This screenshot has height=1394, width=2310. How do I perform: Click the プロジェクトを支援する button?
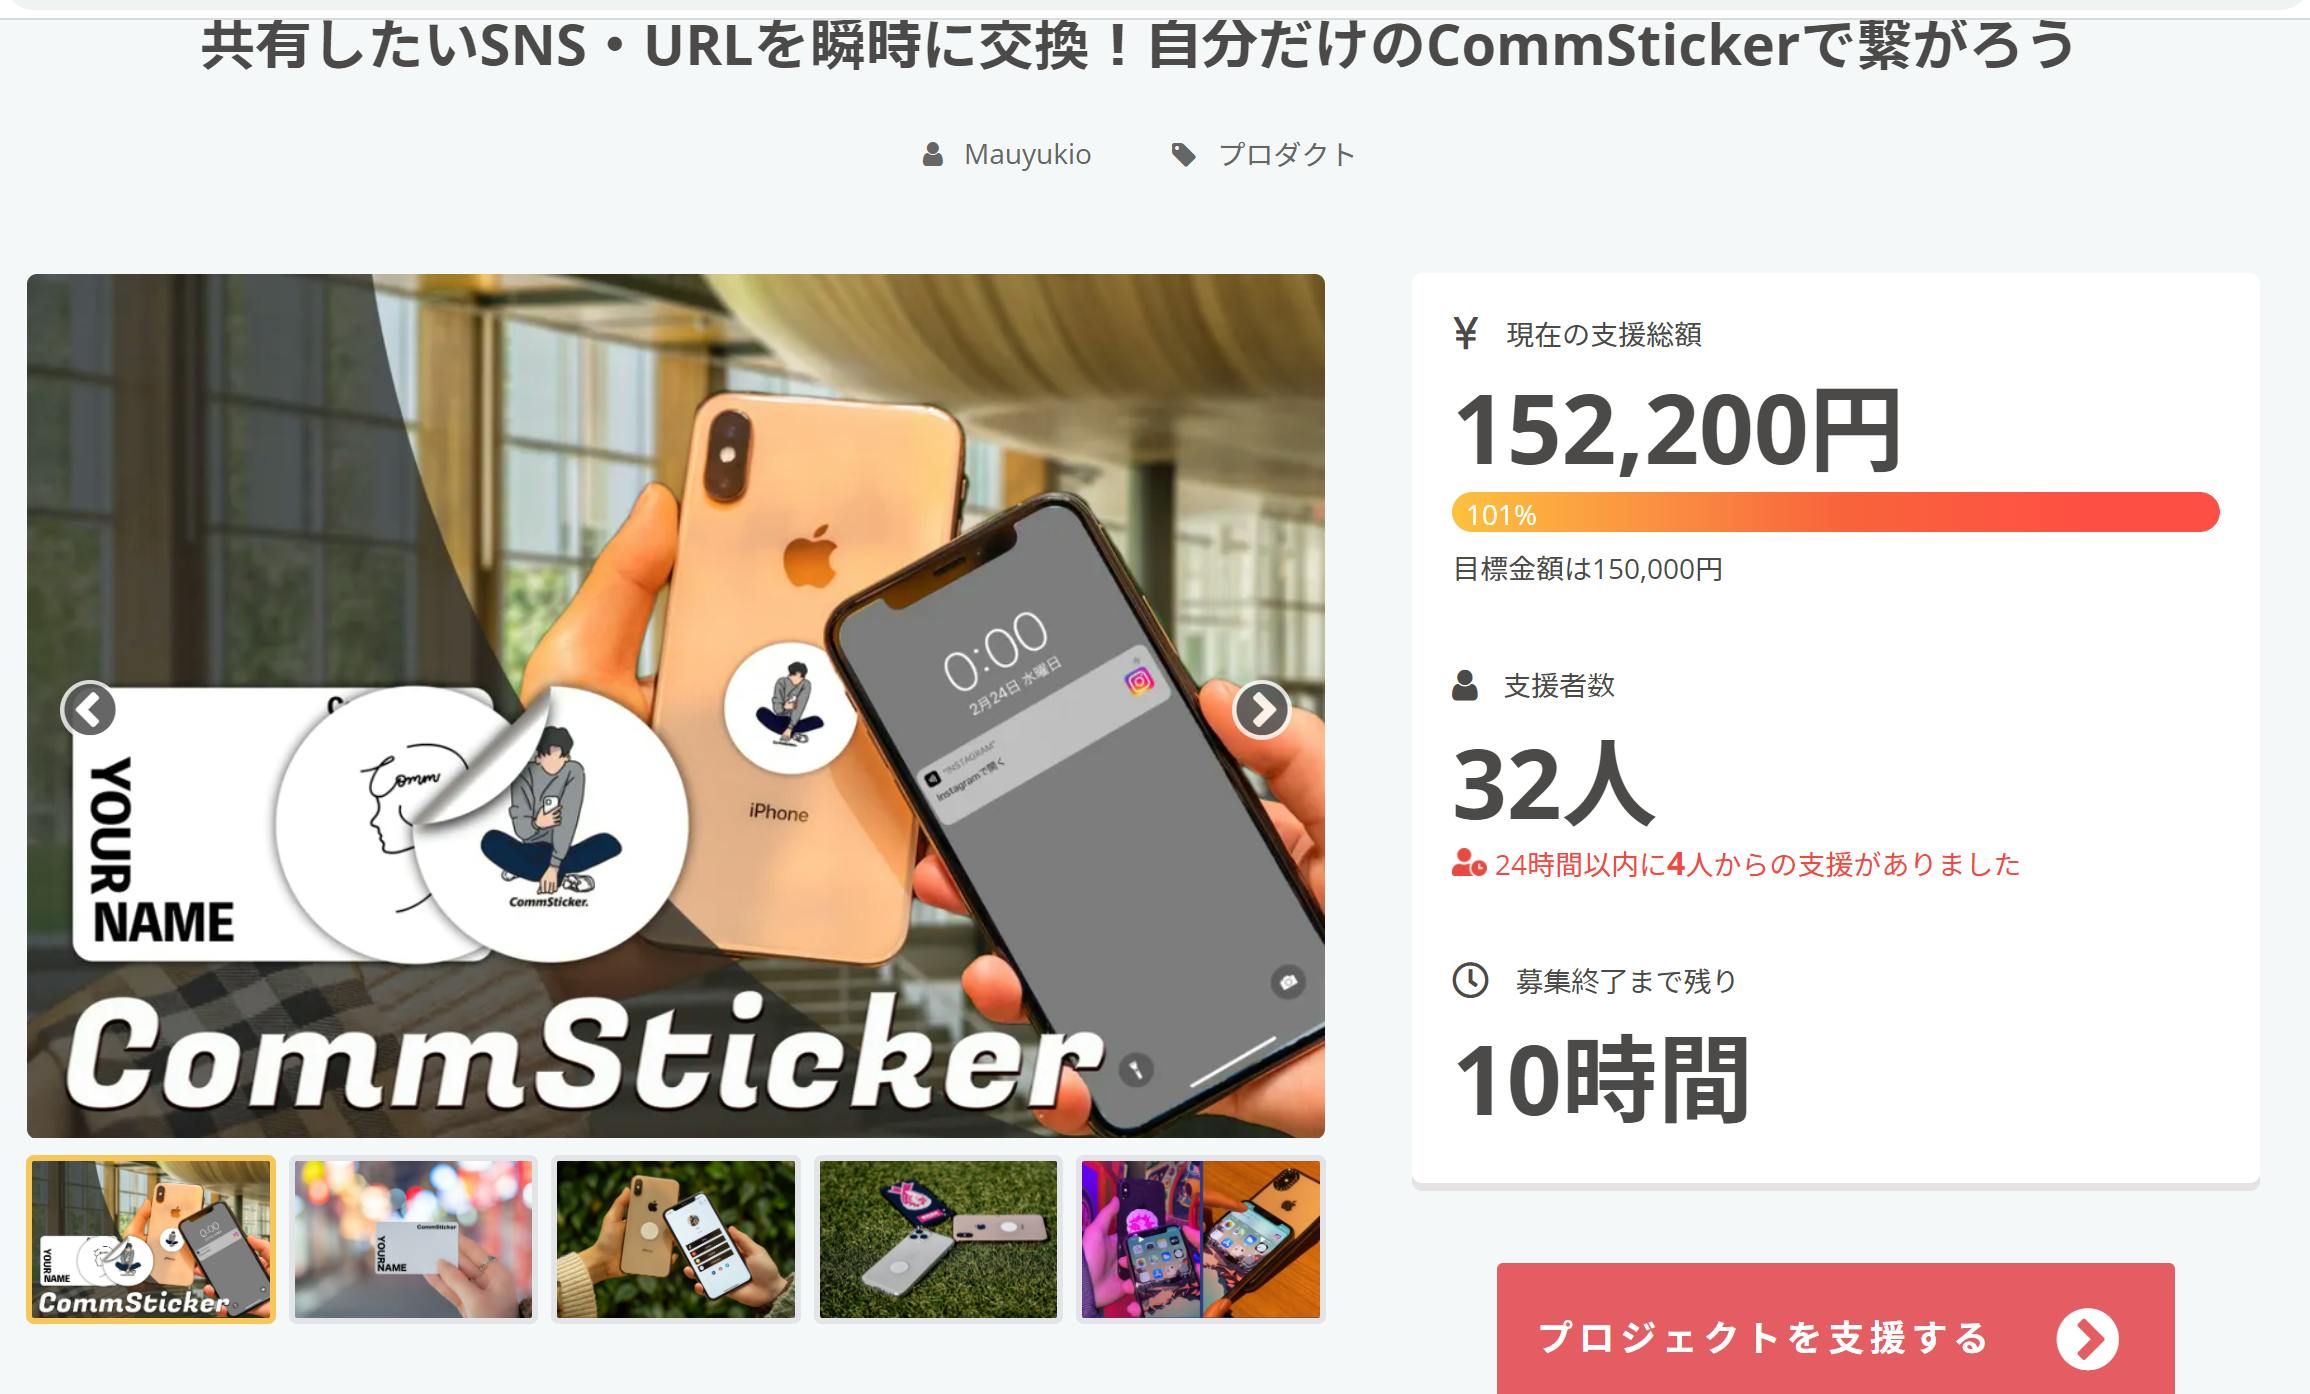1835,1329
